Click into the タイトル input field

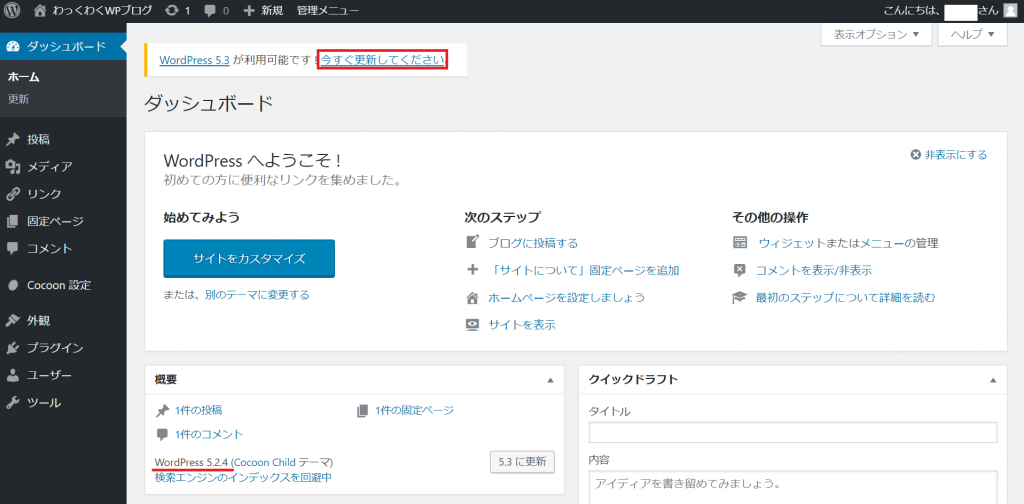(x=793, y=432)
